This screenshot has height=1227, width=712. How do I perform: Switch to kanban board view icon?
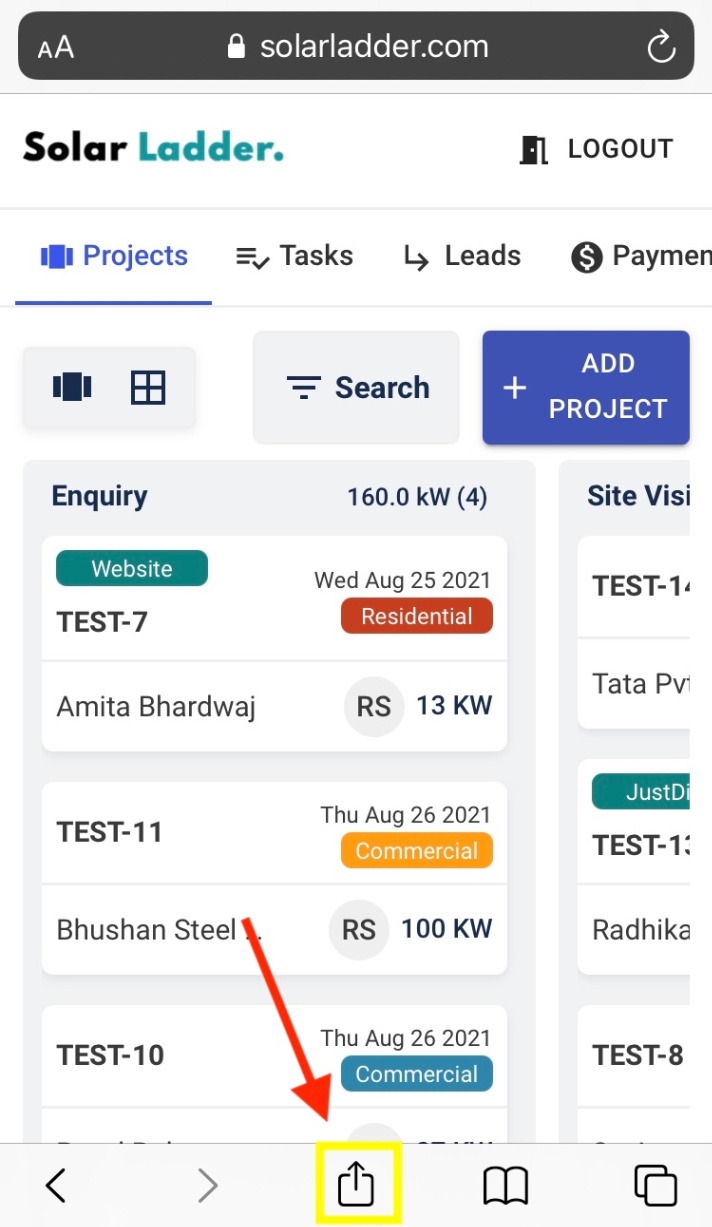pos(72,387)
